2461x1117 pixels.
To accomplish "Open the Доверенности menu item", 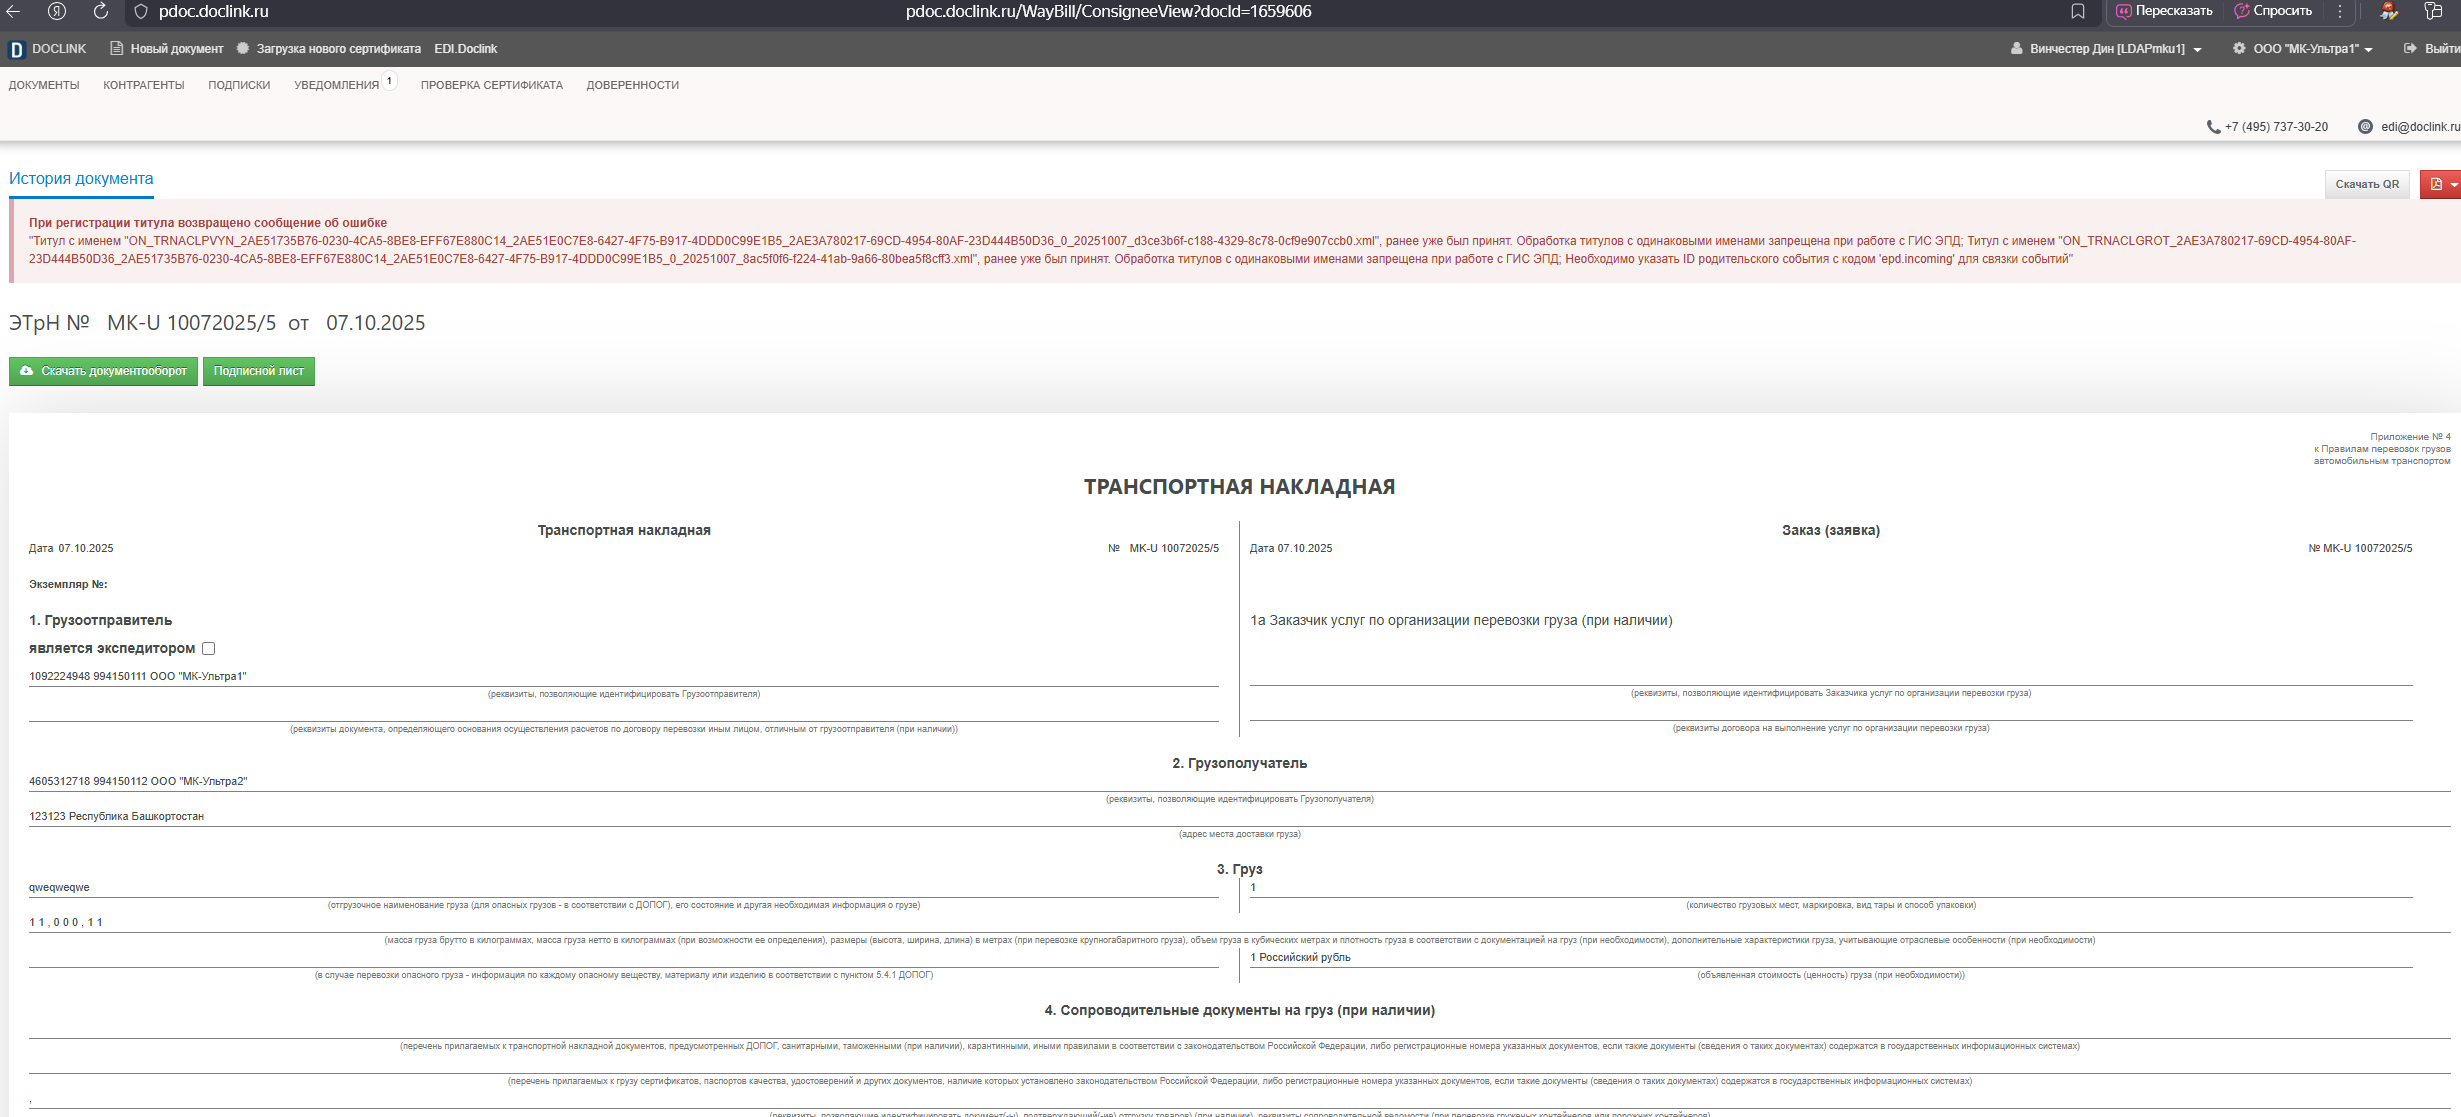I will 632,86.
